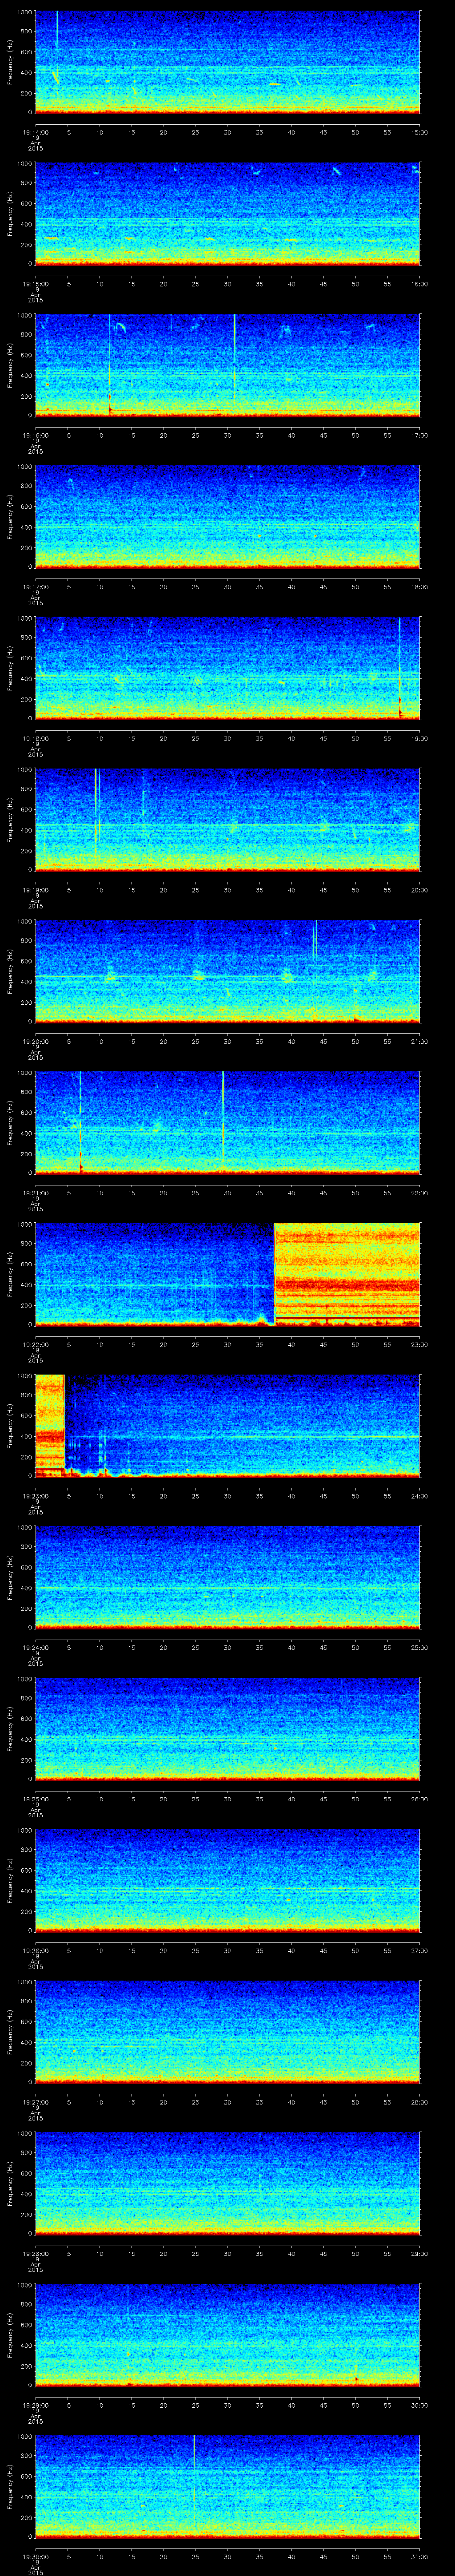Click the loud broadband burst in 19:22:00 spectrogram
Screen dimensions: 455x2576
pyautogui.click(x=346, y=1274)
